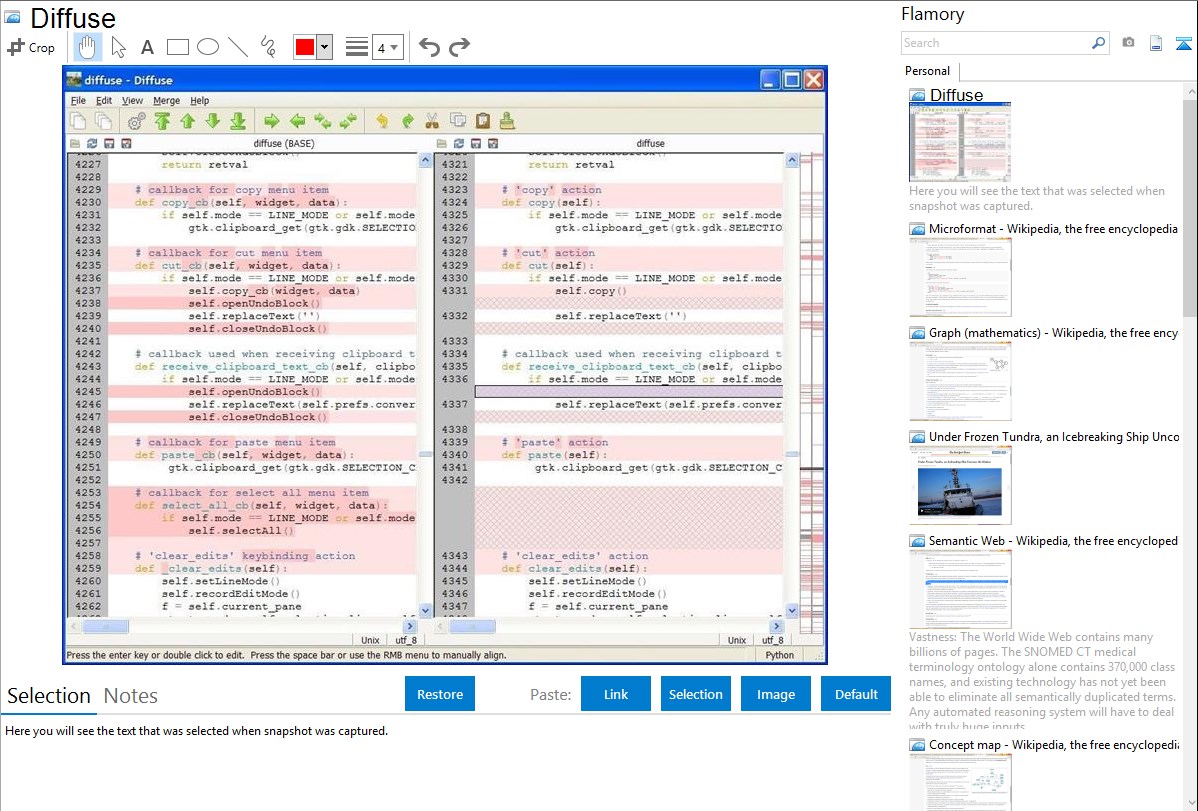Copy selection left with green arrow

297,121
